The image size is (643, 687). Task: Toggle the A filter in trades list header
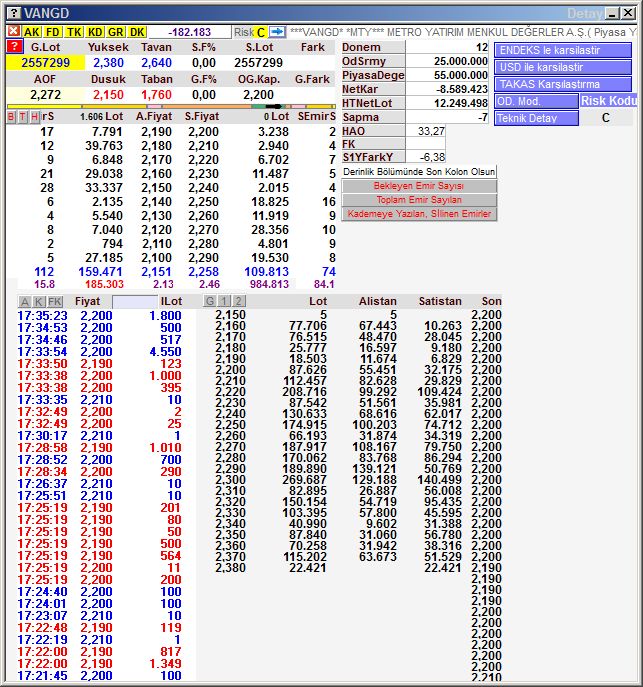[x=25, y=301]
